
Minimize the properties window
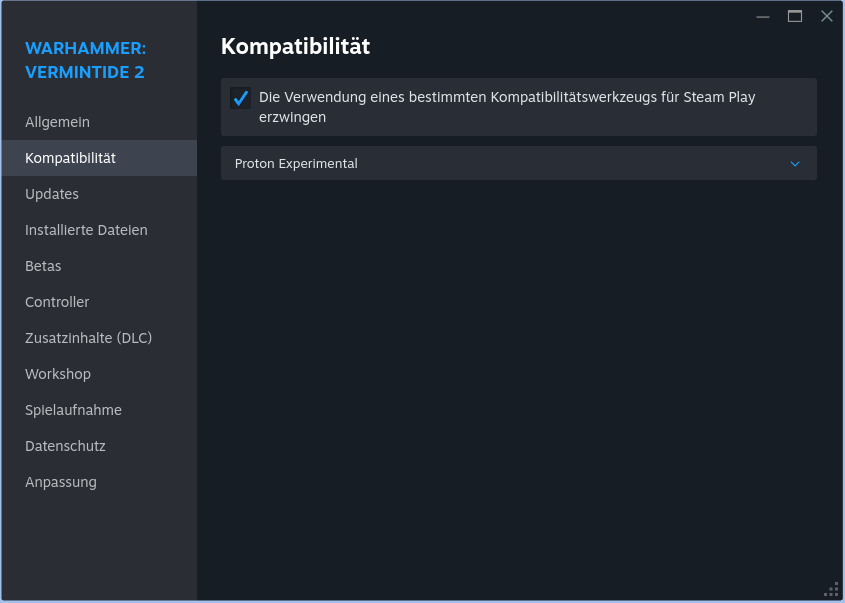tap(763, 16)
